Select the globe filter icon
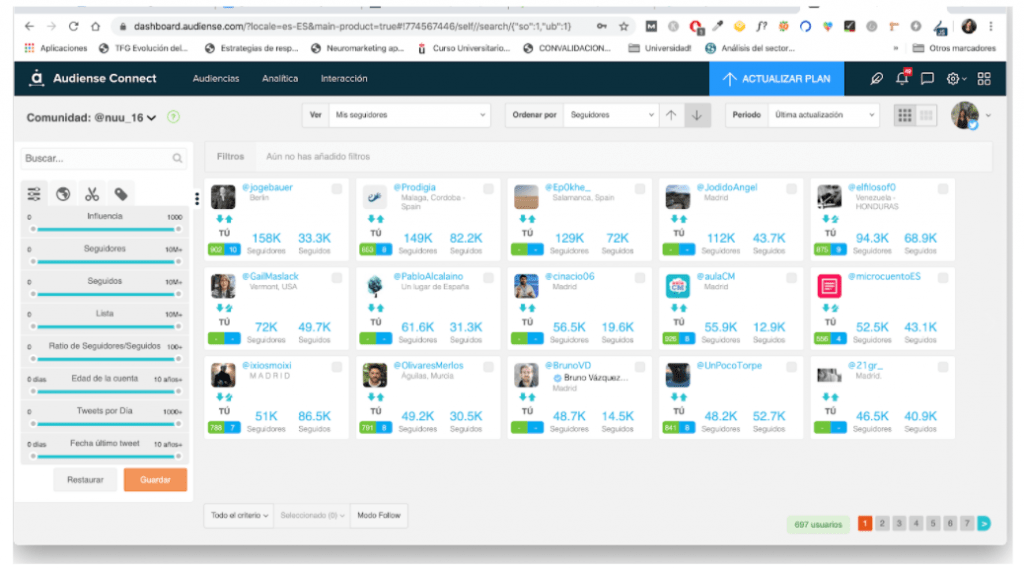 [63, 194]
